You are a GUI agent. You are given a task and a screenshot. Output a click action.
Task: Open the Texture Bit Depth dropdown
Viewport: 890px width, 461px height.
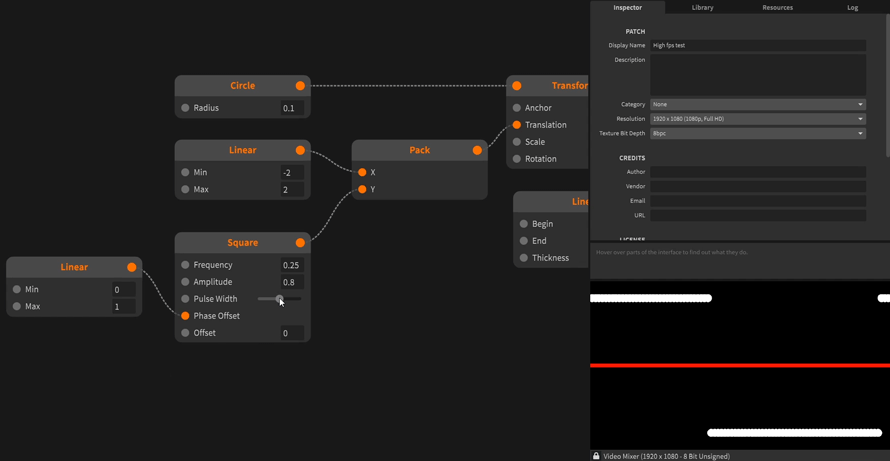(758, 134)
